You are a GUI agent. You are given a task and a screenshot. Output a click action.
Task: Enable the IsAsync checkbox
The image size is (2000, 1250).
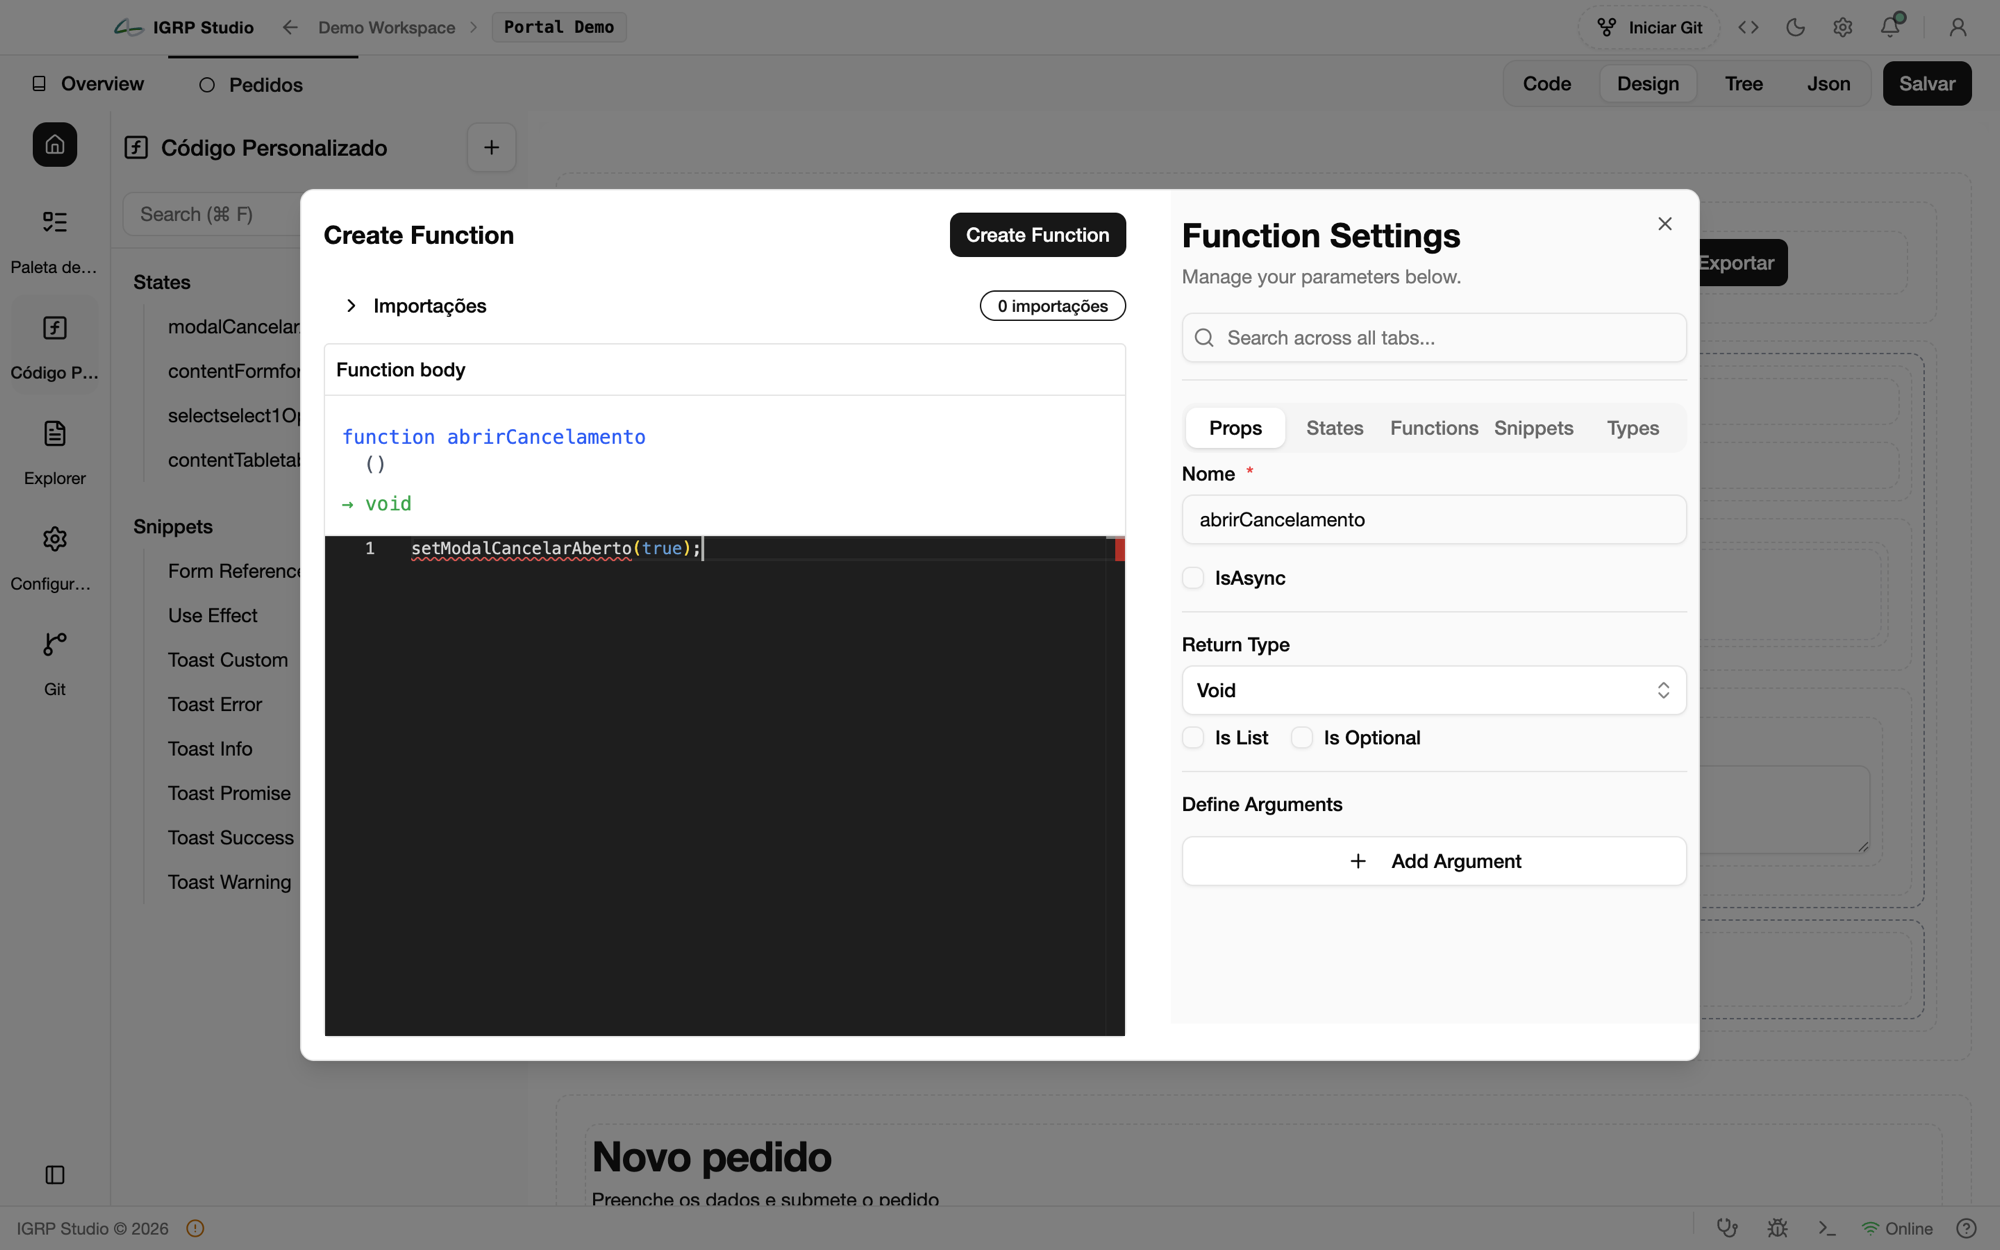[1193, 578]
